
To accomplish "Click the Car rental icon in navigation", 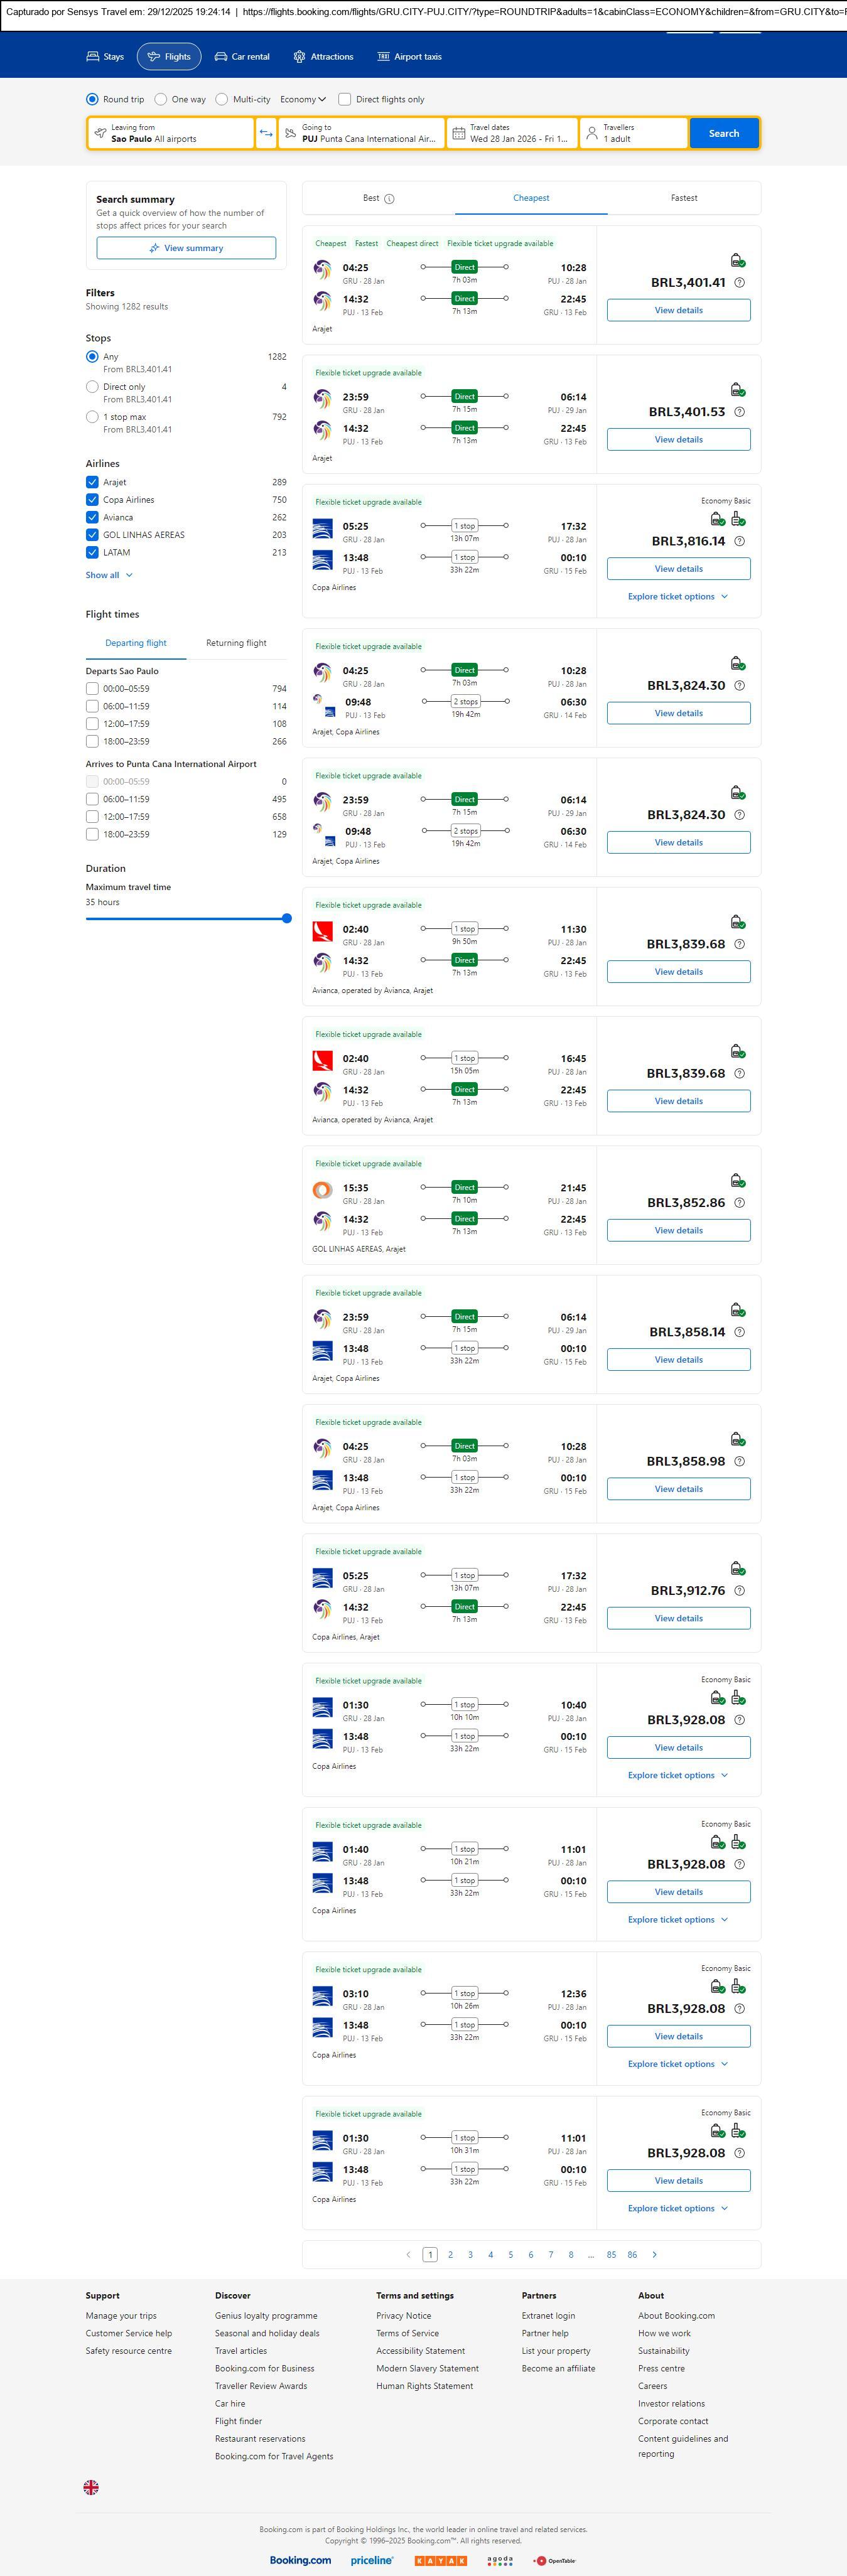I will click(221, 57).
